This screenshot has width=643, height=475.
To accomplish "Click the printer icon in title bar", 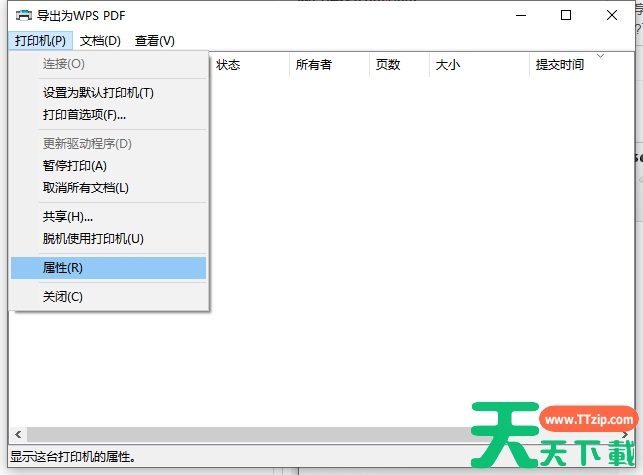I will click(x=24, y=16).
